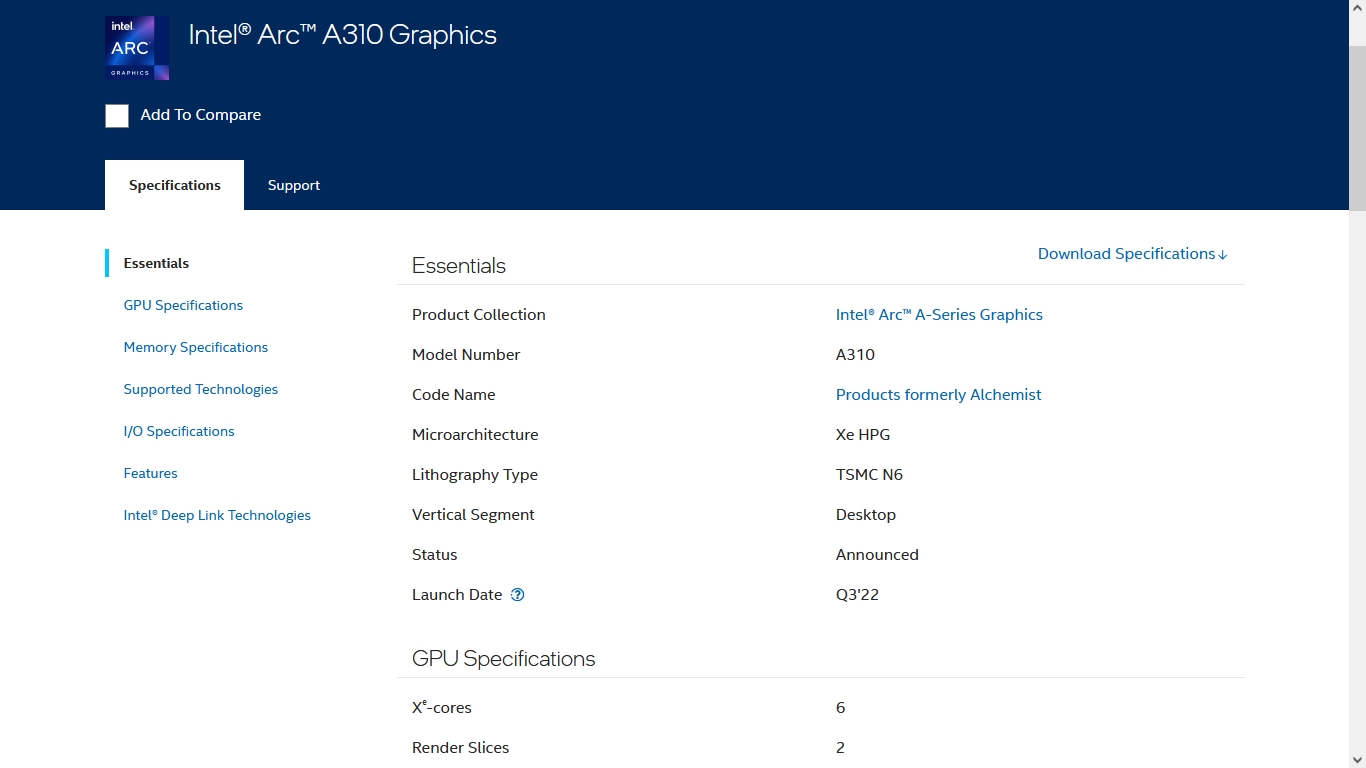
Task: Open Intel Deep Link Technologies sidebar link
Action: 217,515
